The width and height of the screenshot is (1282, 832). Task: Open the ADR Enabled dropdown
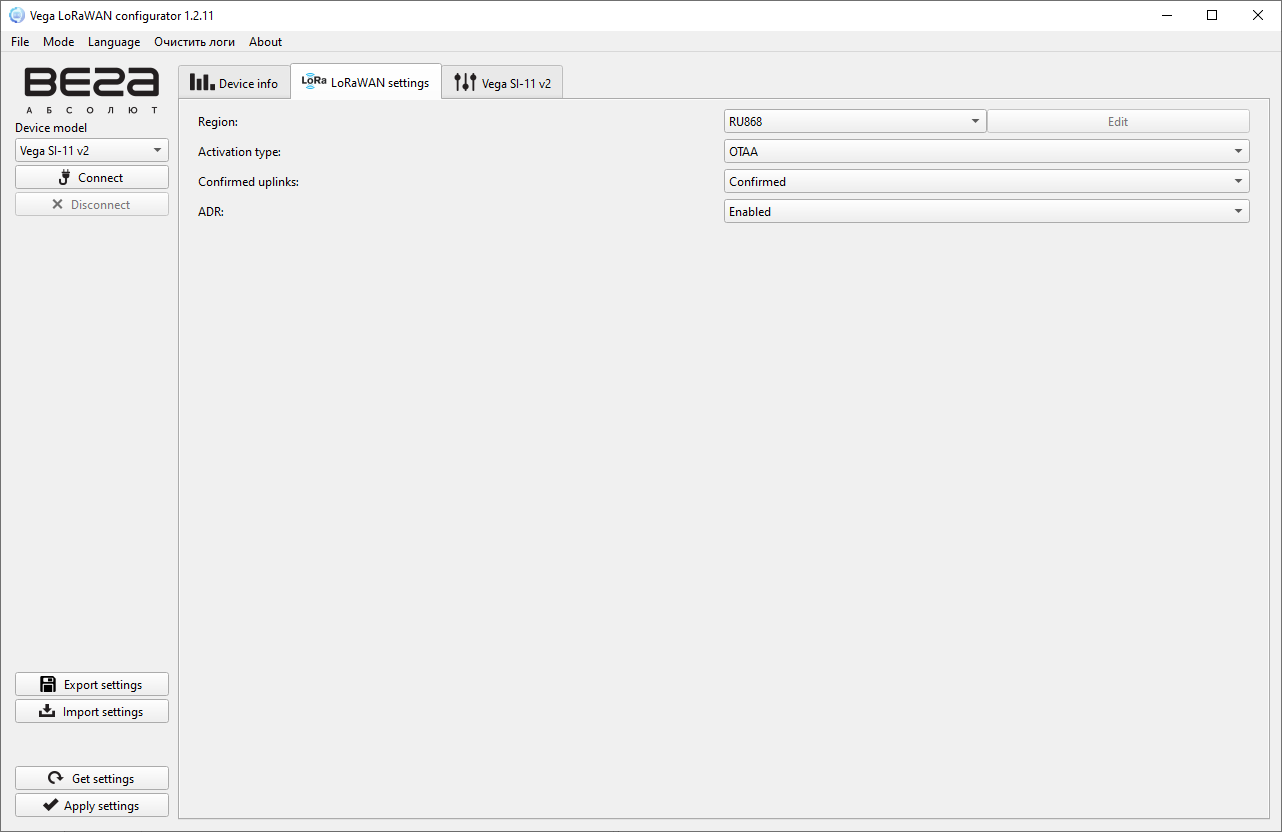986,211
